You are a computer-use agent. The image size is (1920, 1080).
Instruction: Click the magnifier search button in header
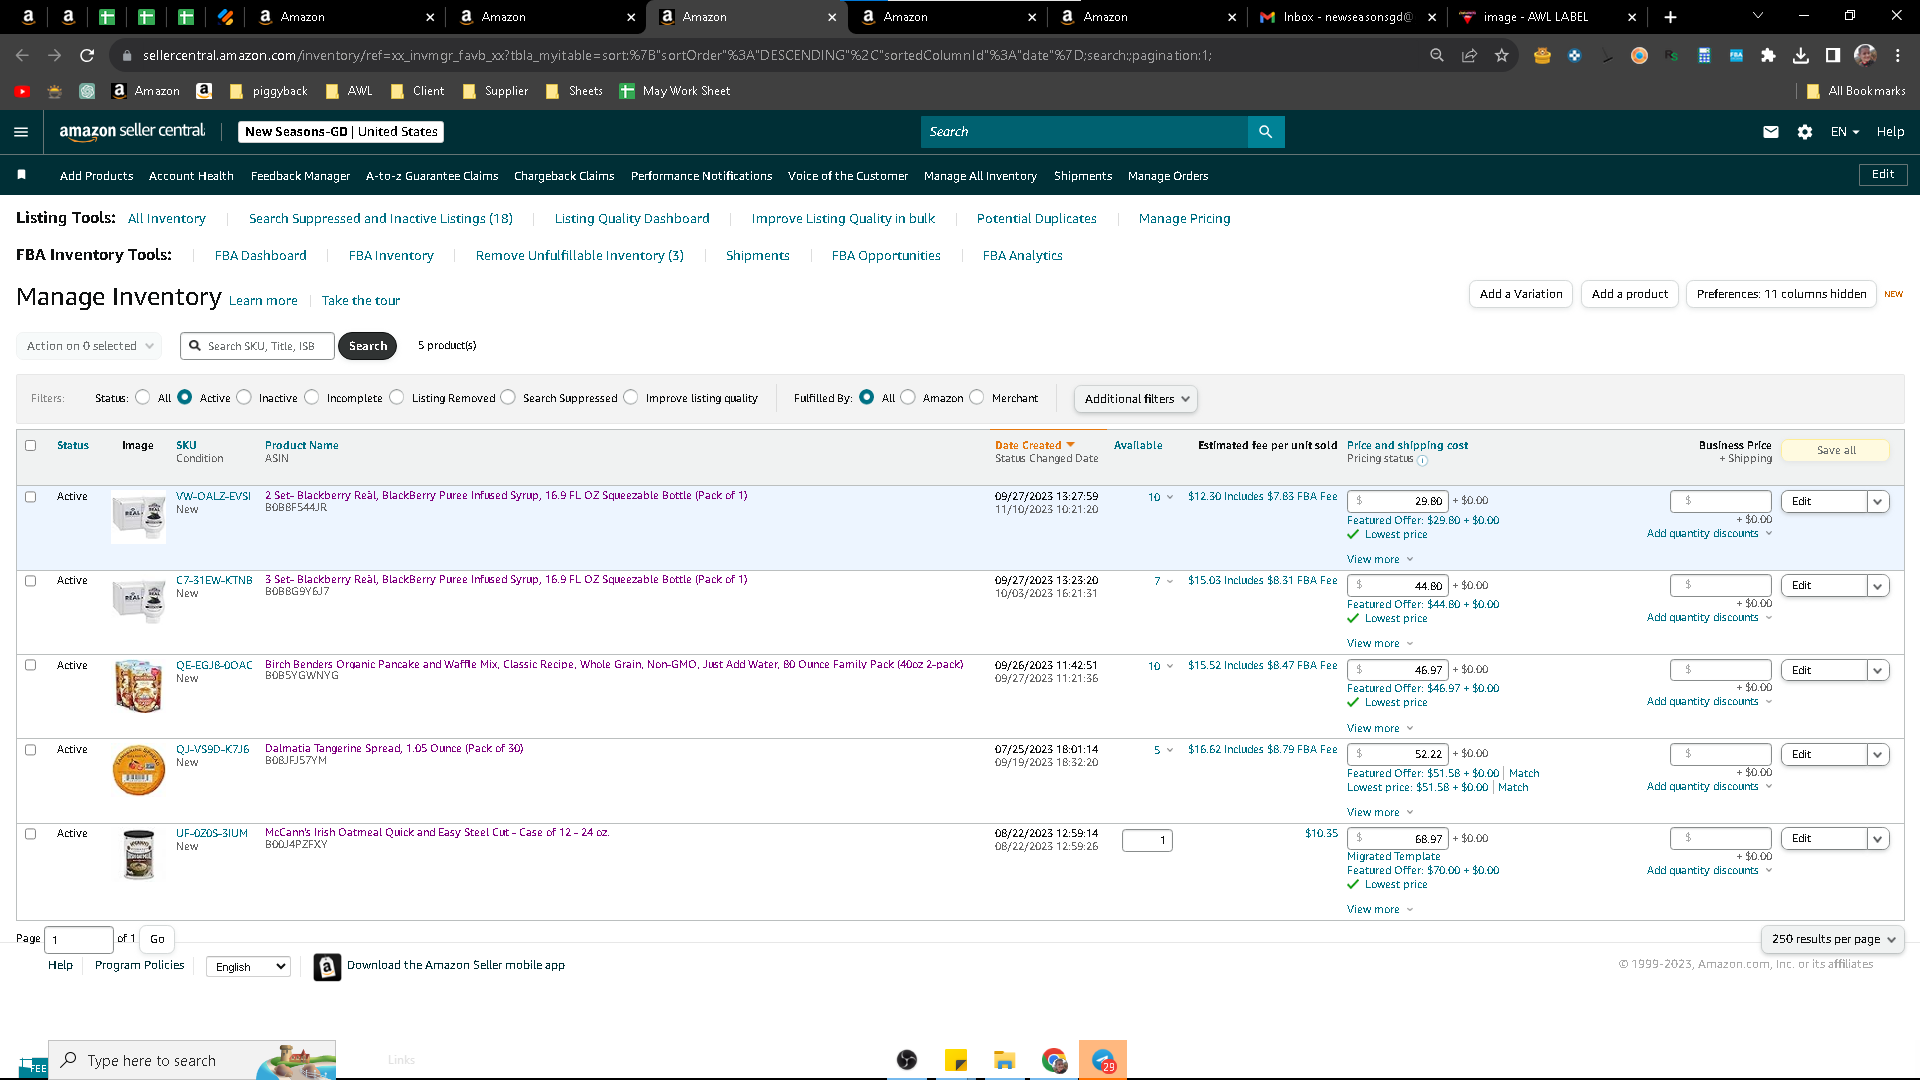[x=1266, y=132]
